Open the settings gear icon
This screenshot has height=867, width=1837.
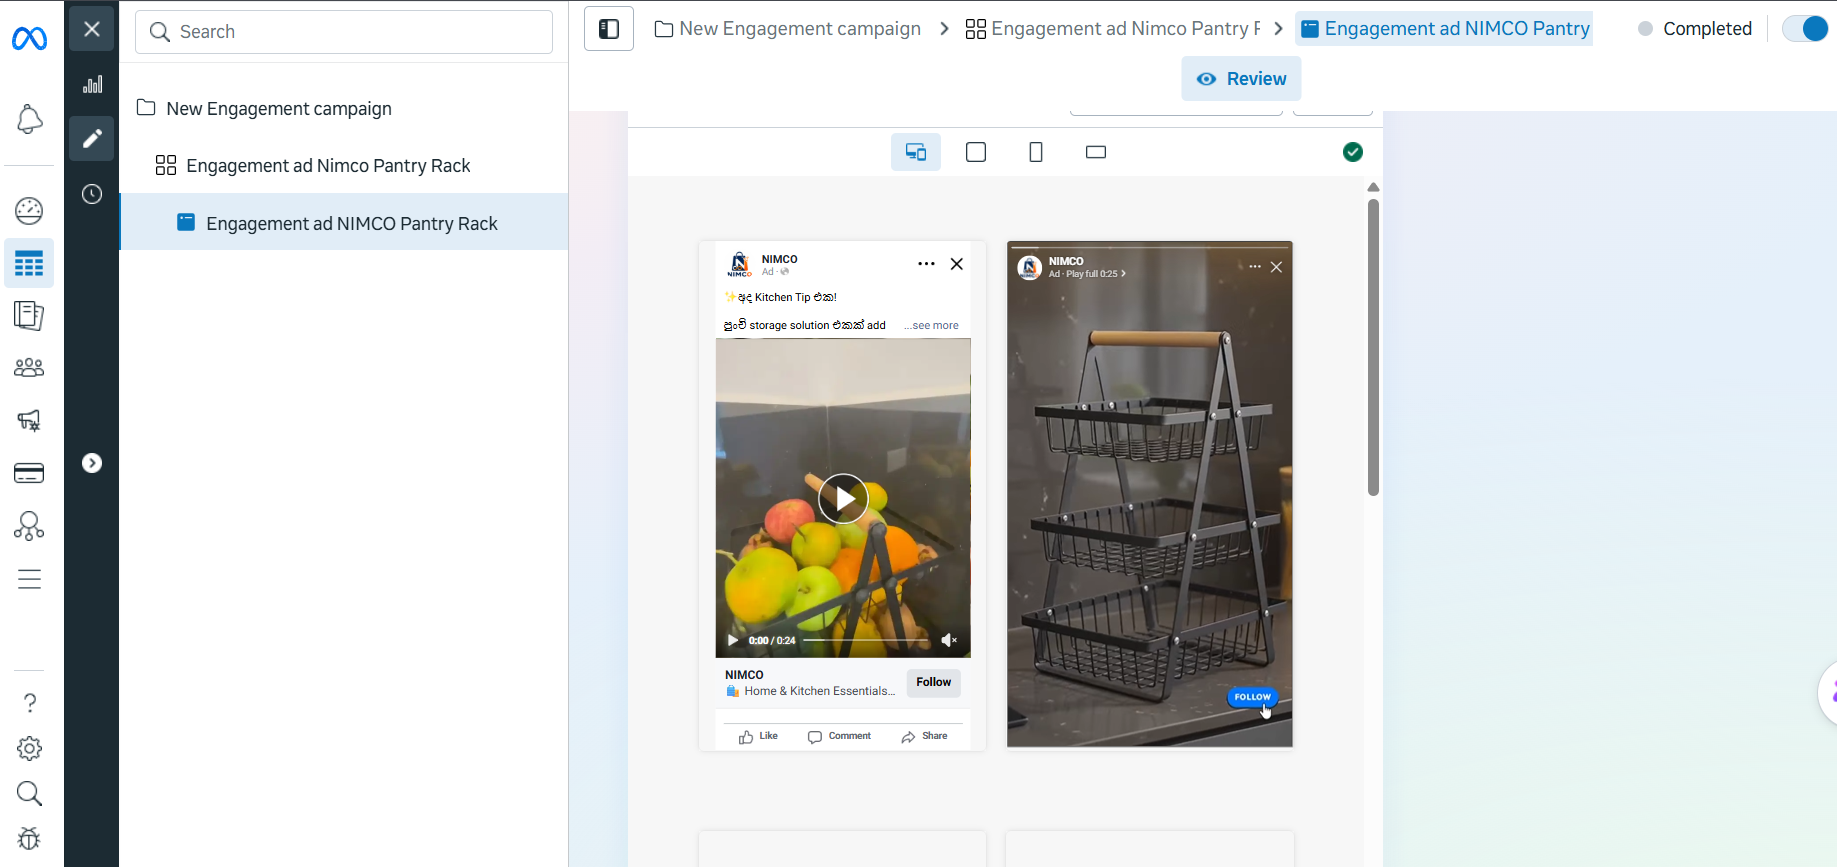pos(29,748)
